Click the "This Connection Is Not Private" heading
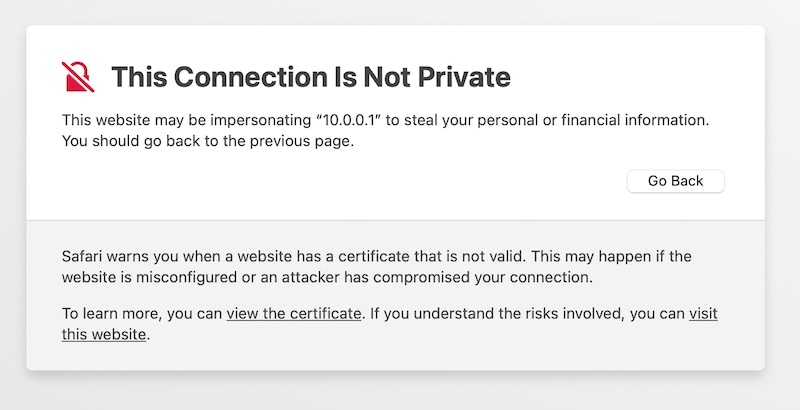This screenshot has height=410, width=800. coord(310,76)
